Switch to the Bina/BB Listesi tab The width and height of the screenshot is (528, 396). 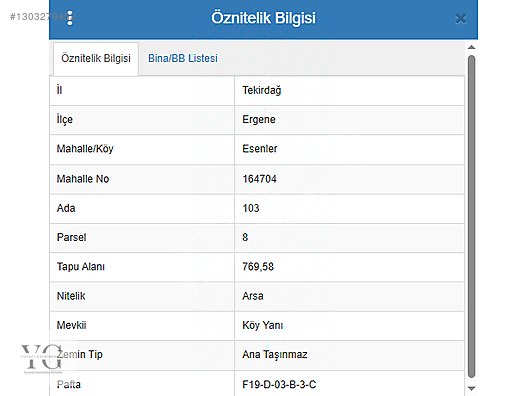coord(183,58)
